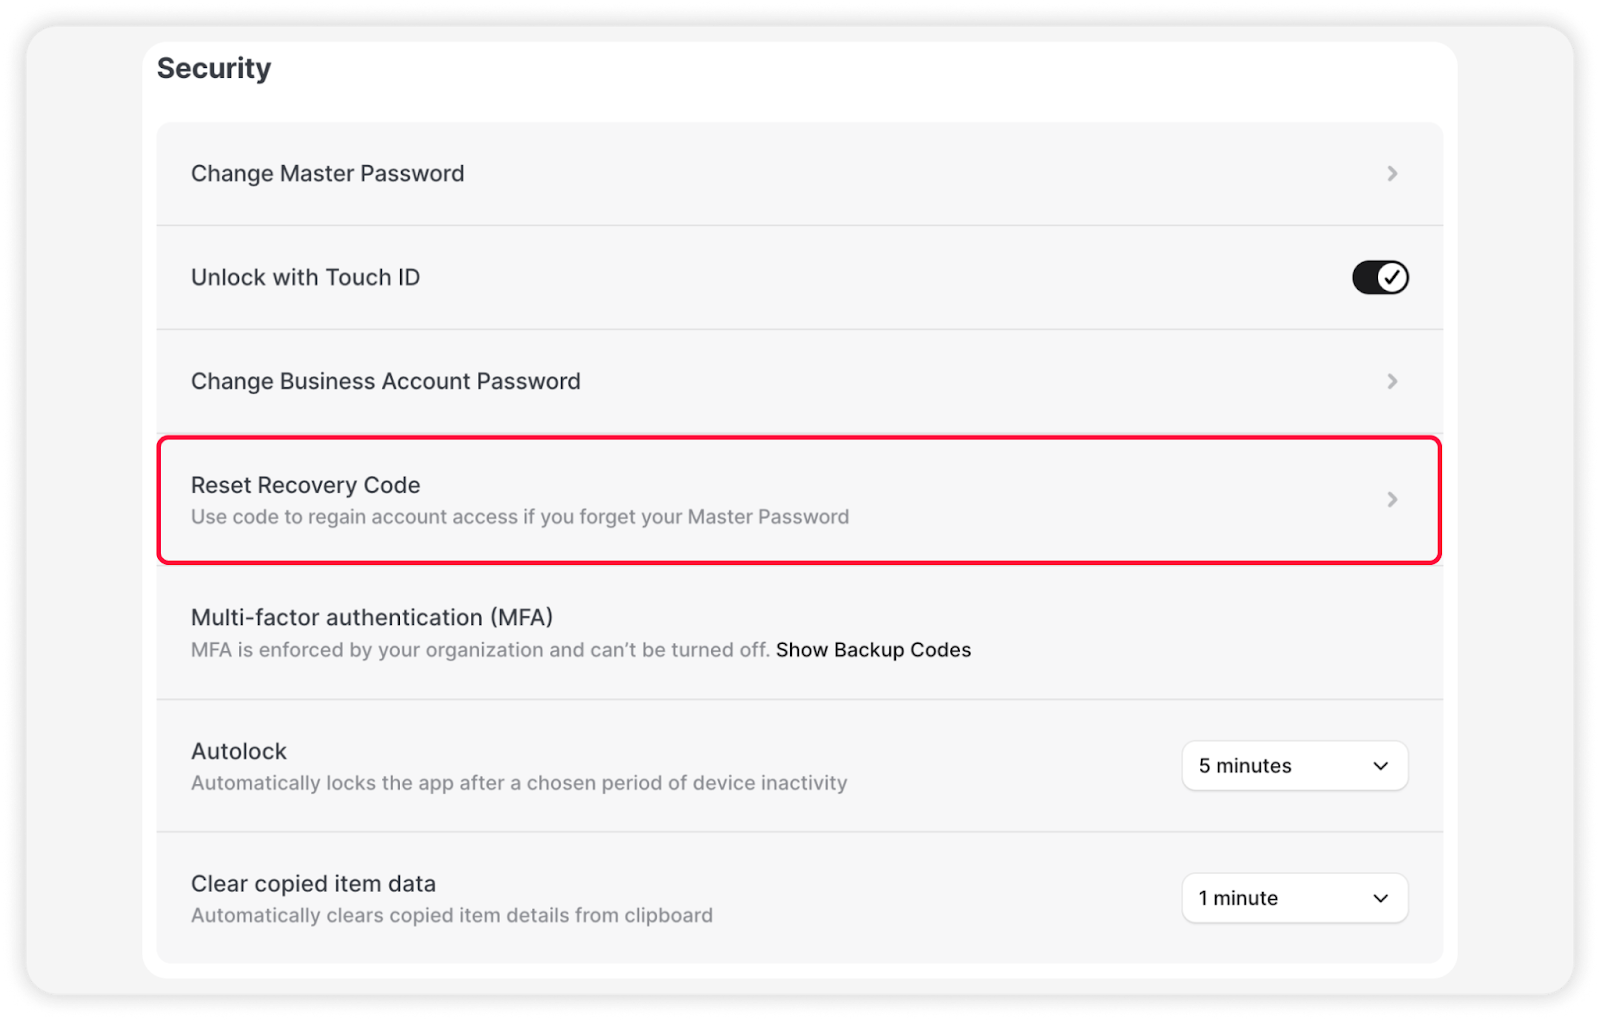
Task: Change the clipboard clear time from 1 minute
Action: [1294, 897]
